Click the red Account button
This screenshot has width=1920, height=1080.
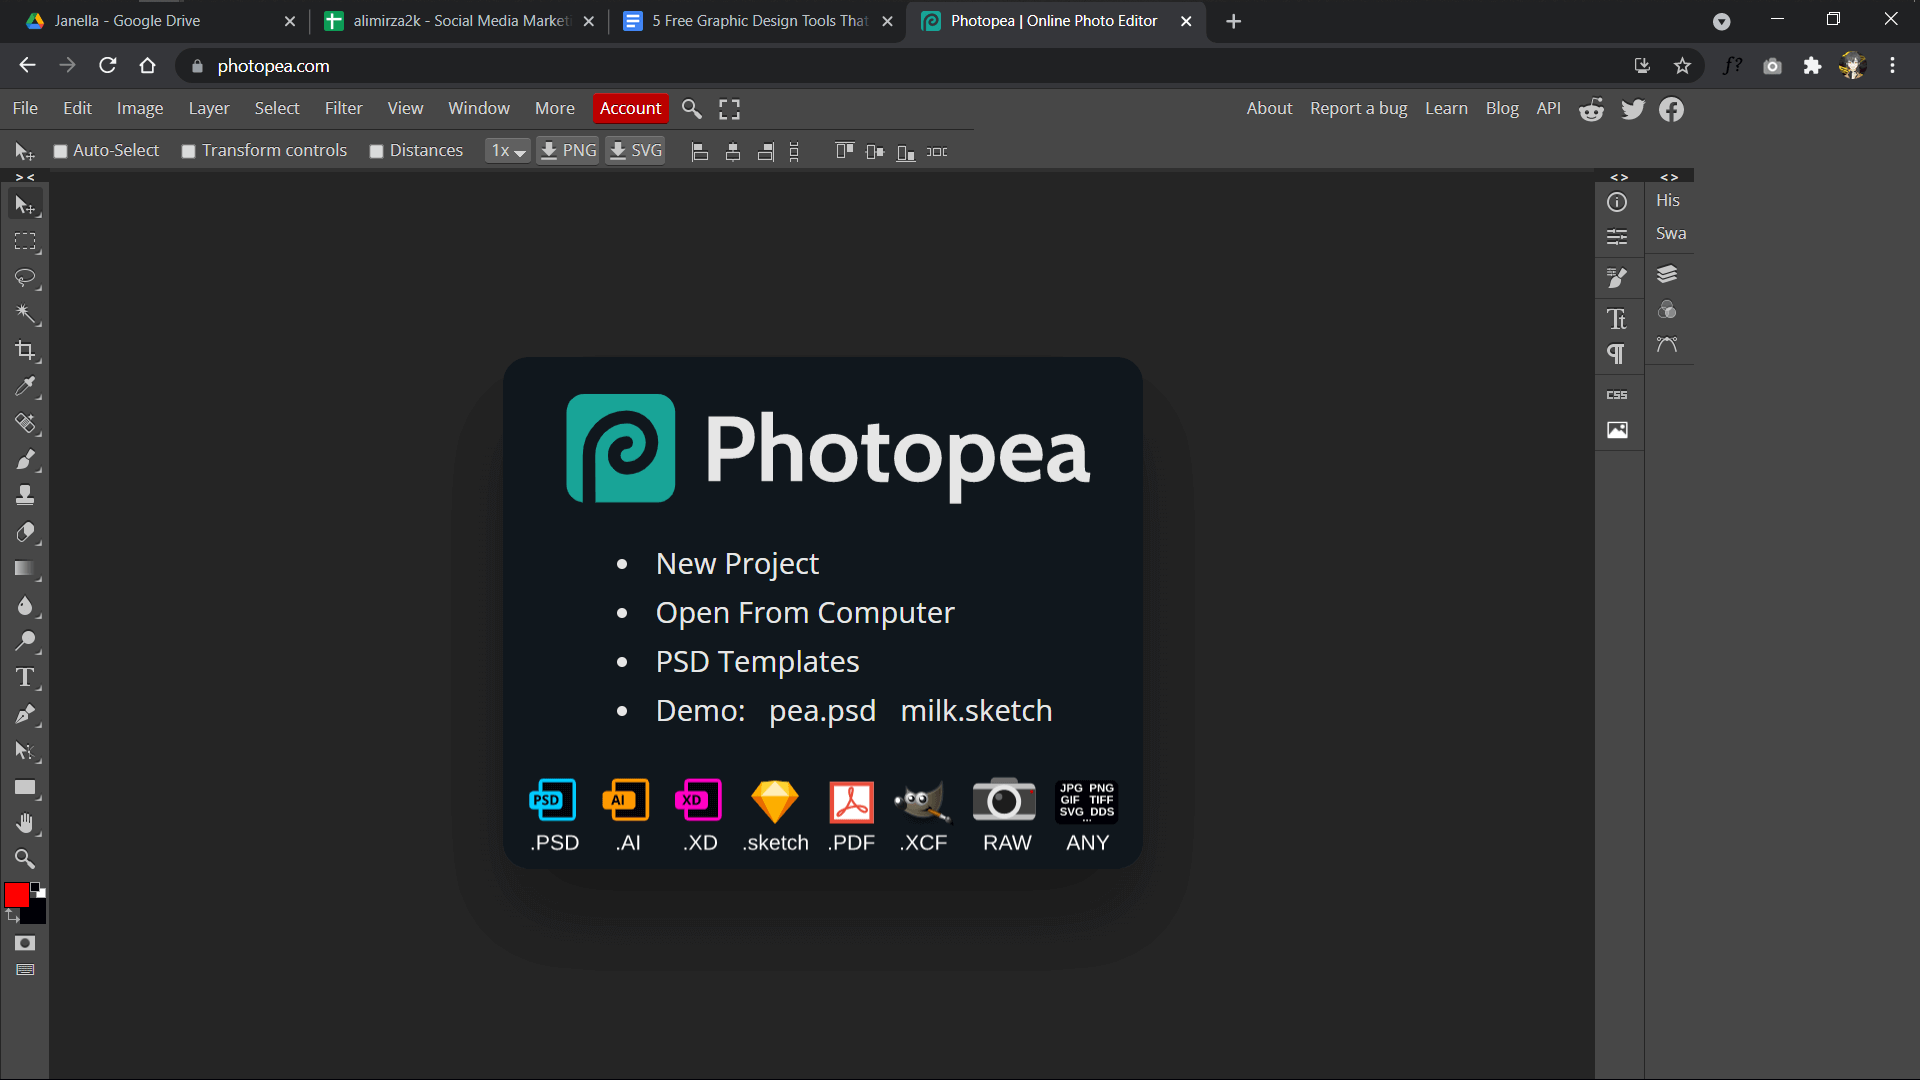tap(630, 108)
